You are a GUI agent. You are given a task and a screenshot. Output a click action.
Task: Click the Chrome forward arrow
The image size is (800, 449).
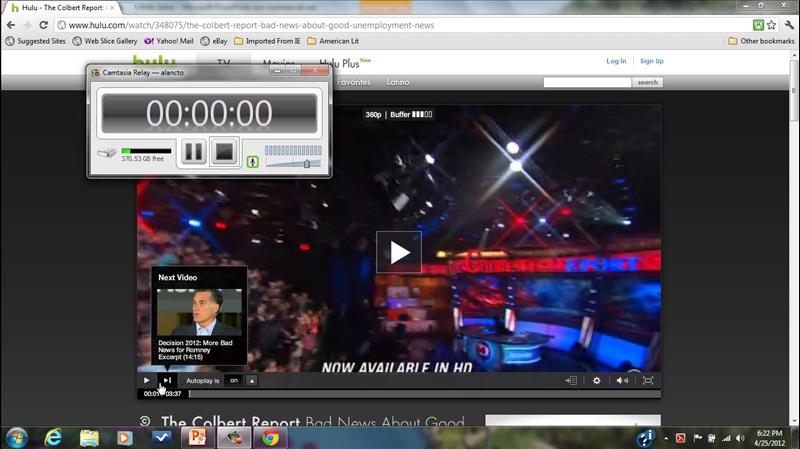click(27, 25)
